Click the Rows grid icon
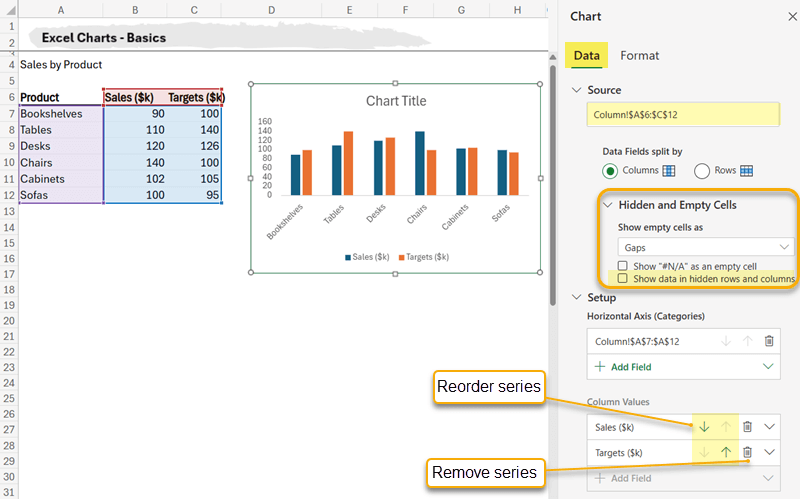Viewport: 800px width, 499px height. click(x=746, y=171)
